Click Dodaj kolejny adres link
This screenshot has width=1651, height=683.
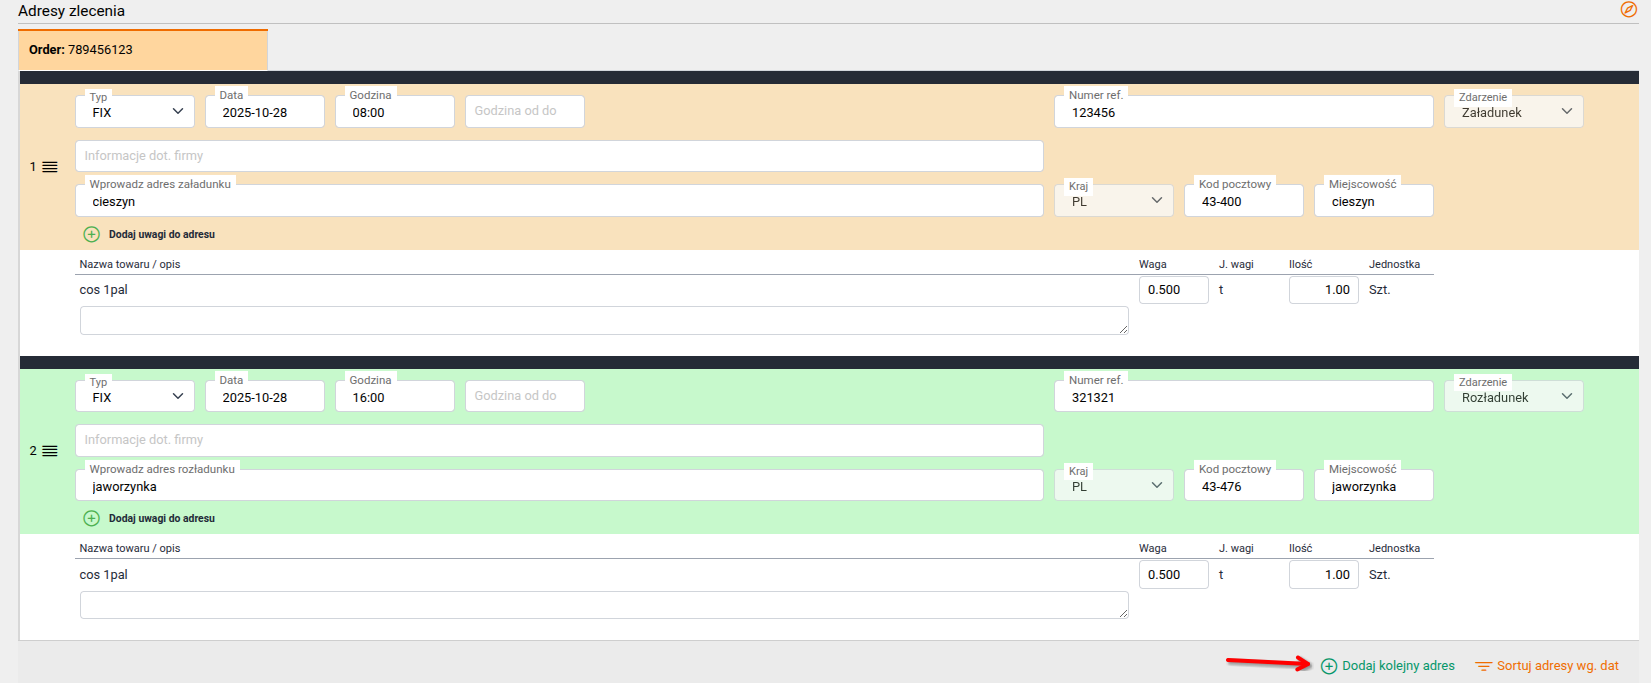pyautogui.click(x=1398, y=666)
